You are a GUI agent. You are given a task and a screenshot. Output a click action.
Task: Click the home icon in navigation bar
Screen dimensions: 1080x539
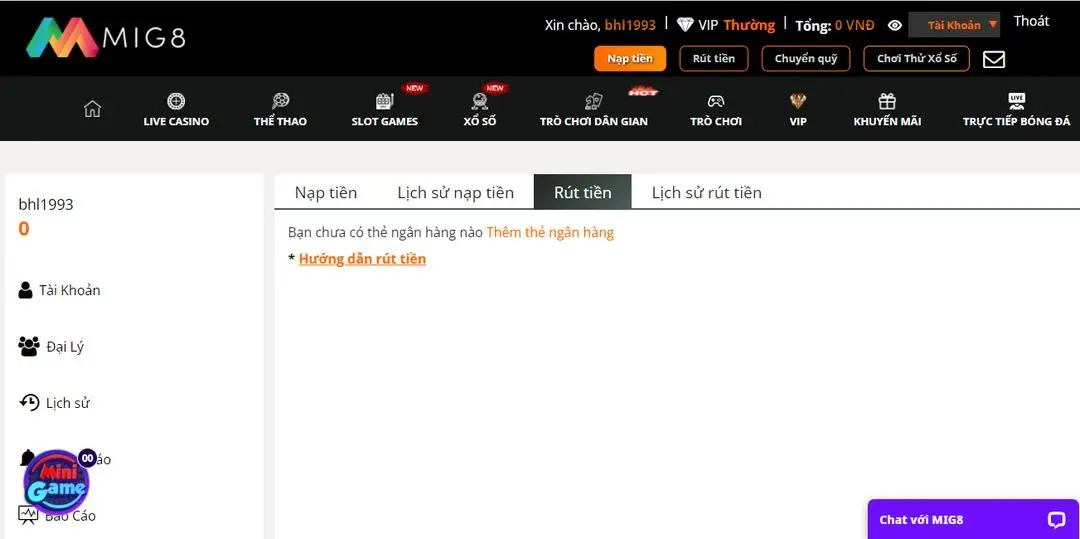[92, 109]
